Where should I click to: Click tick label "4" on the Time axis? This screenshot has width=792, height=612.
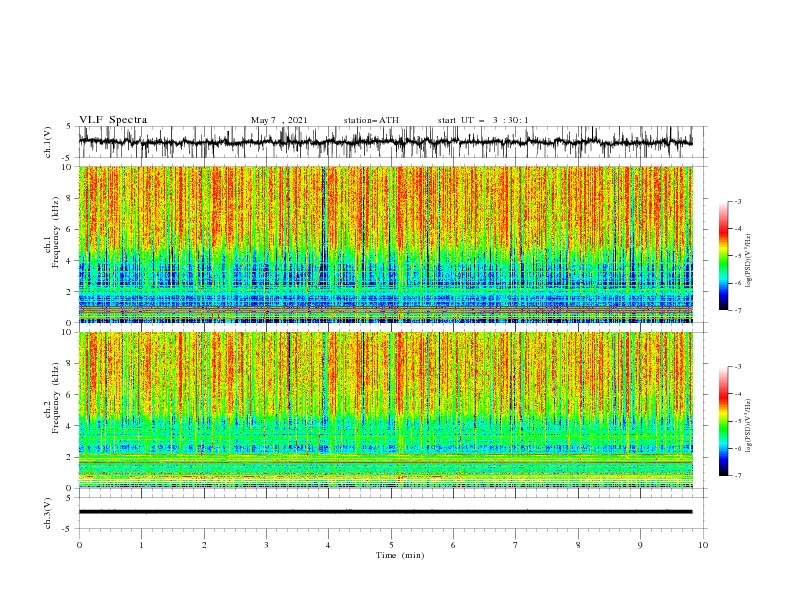[328, 545]
